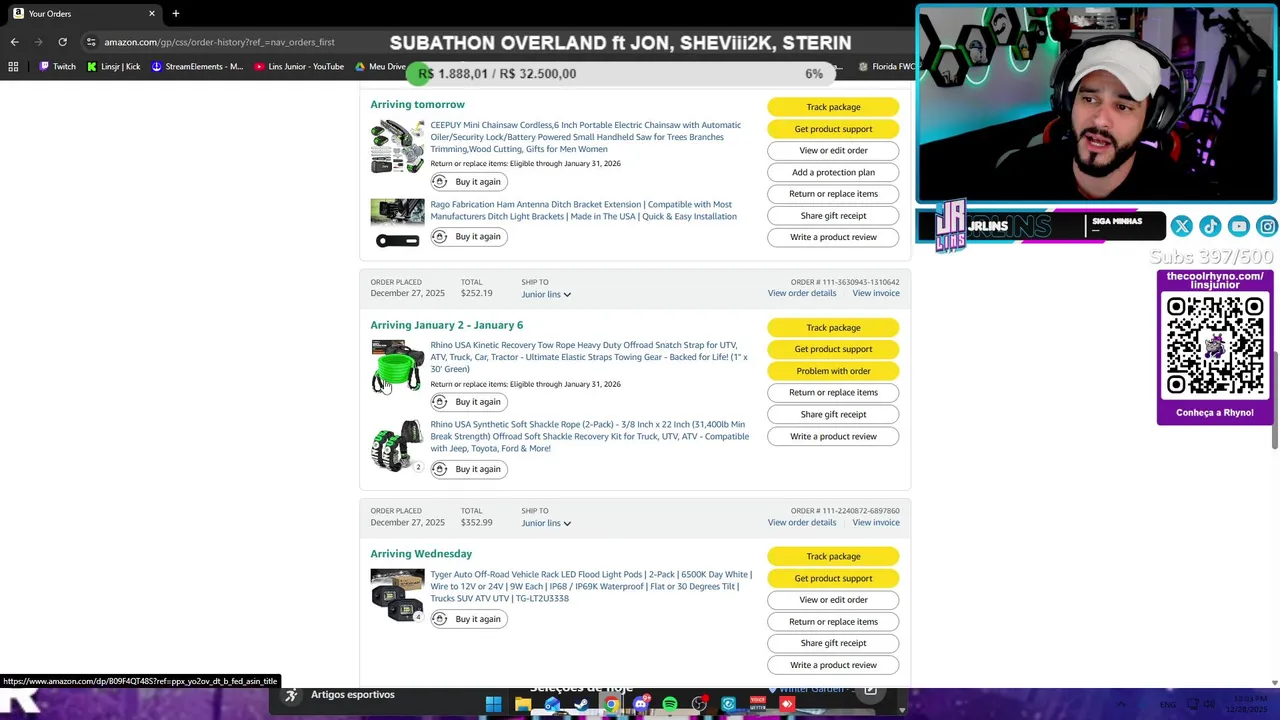The width and height of the screenshot is (1280, 720).
Task: Select the Your Orders browser tab
Action: tap(82, 14)
